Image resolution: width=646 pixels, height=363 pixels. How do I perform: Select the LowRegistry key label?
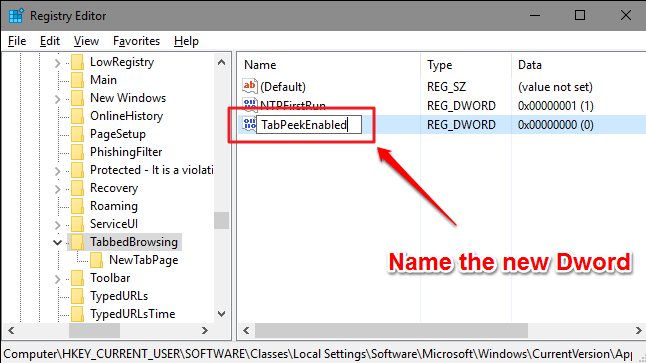[122, 62]
